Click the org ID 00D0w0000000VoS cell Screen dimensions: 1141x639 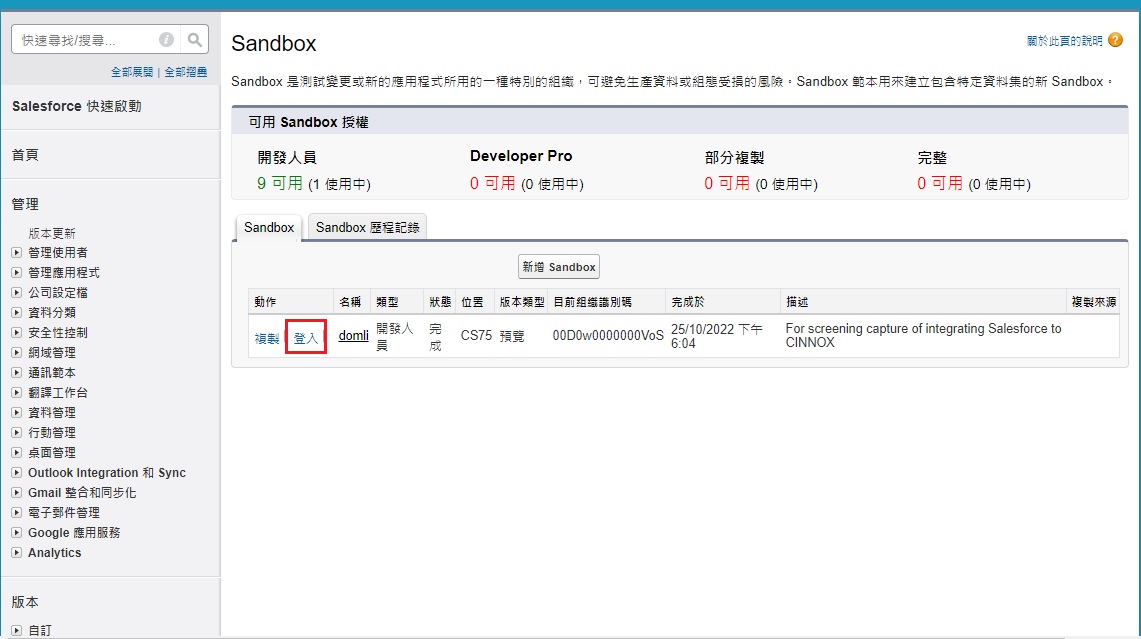[x=608, y=336]
